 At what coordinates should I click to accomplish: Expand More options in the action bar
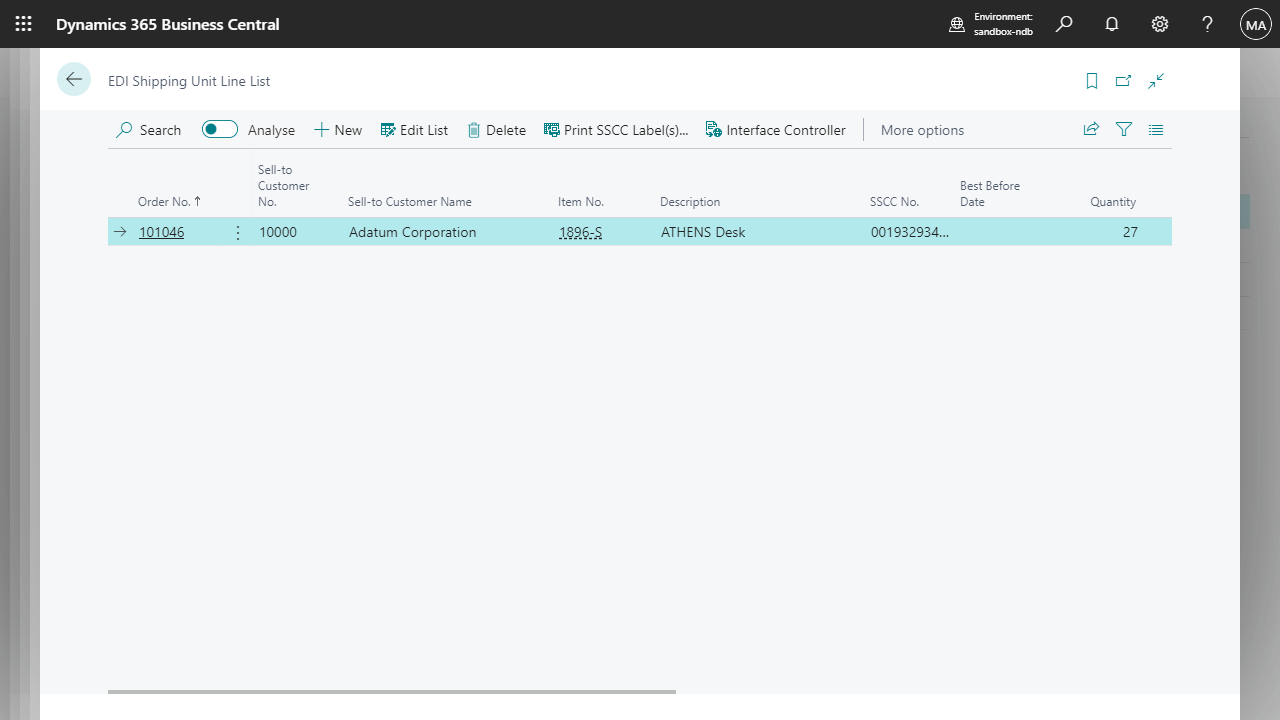(922, 130)
